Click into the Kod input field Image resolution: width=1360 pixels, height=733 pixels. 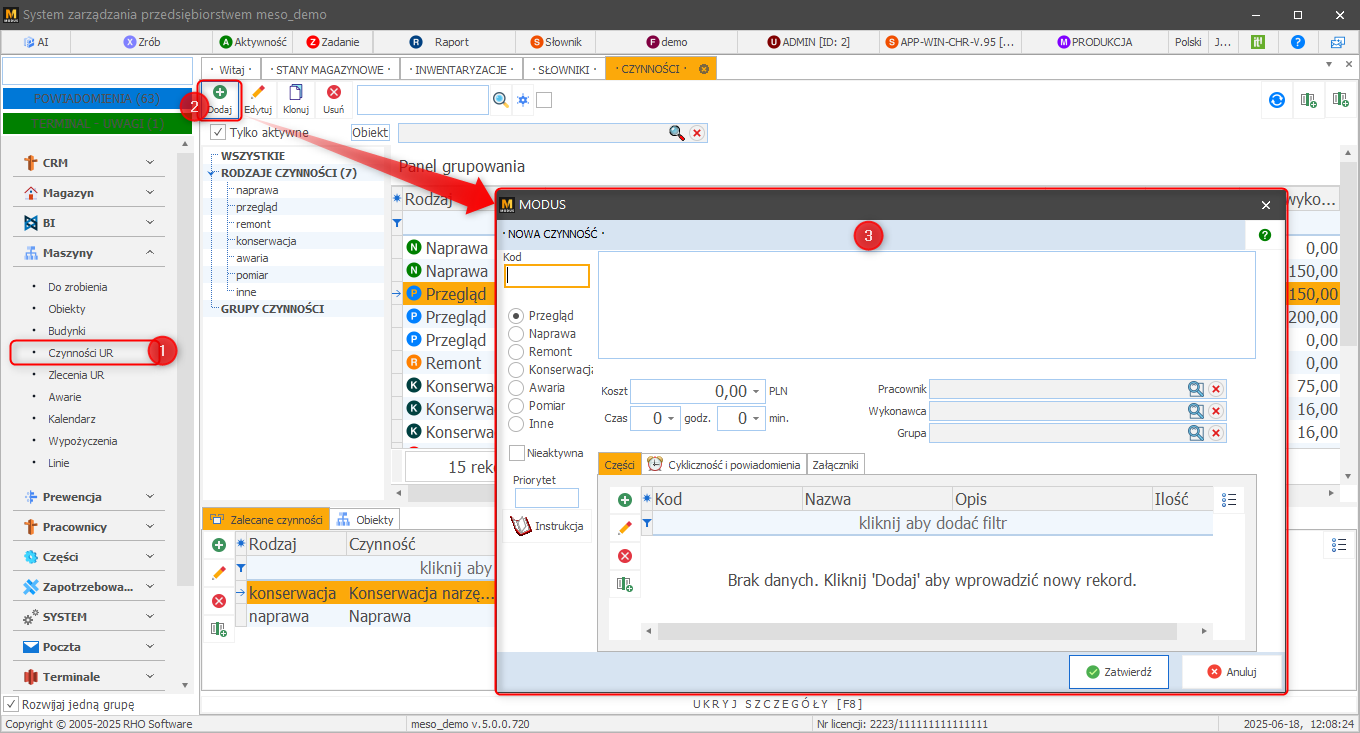click(x=547, y=276)
